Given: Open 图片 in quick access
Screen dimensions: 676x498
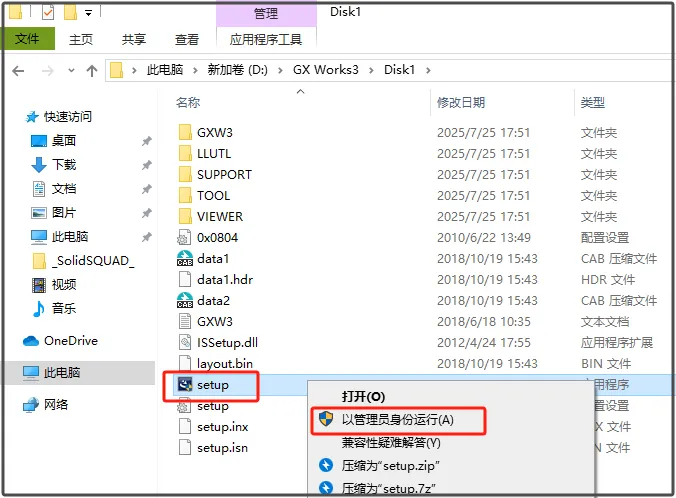Looking at the screenshot, I should (63, 213).
